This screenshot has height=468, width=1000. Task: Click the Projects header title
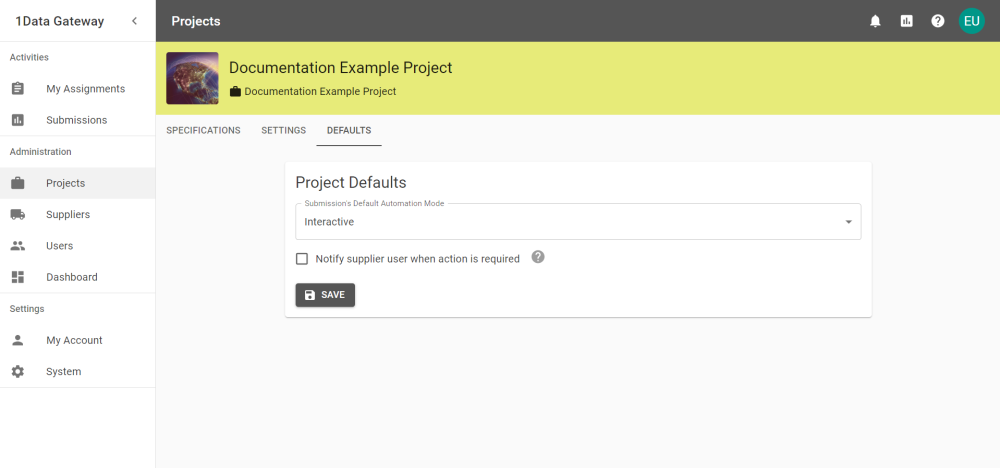tap(196, 21)
